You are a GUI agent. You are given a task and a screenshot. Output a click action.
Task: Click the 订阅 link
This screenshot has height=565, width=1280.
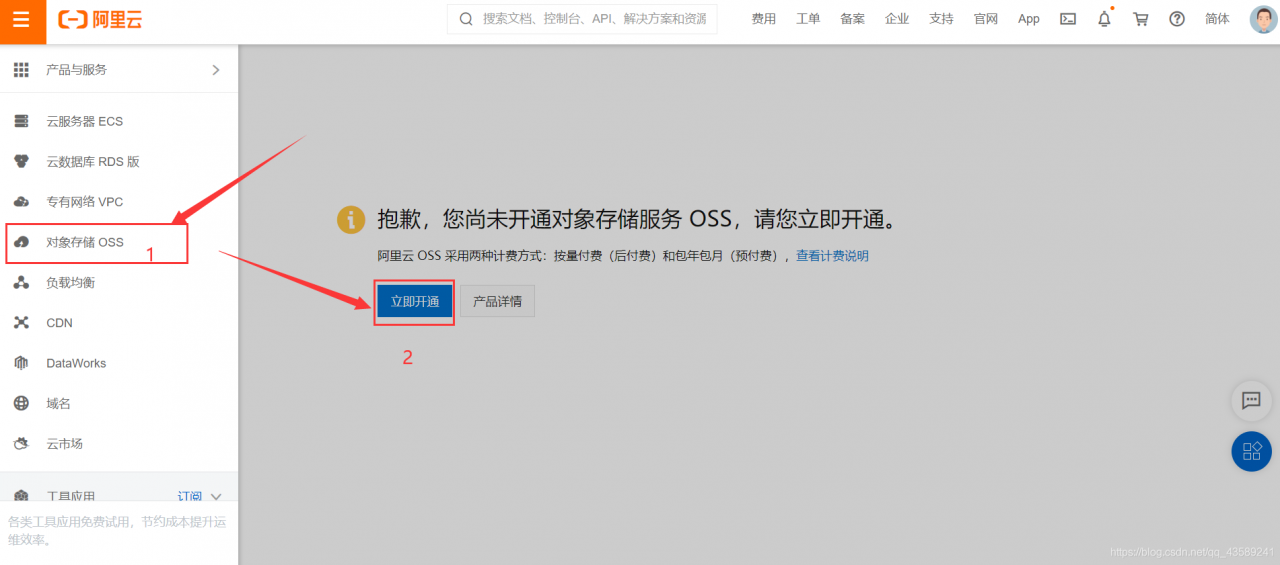(x=190, y=497)
